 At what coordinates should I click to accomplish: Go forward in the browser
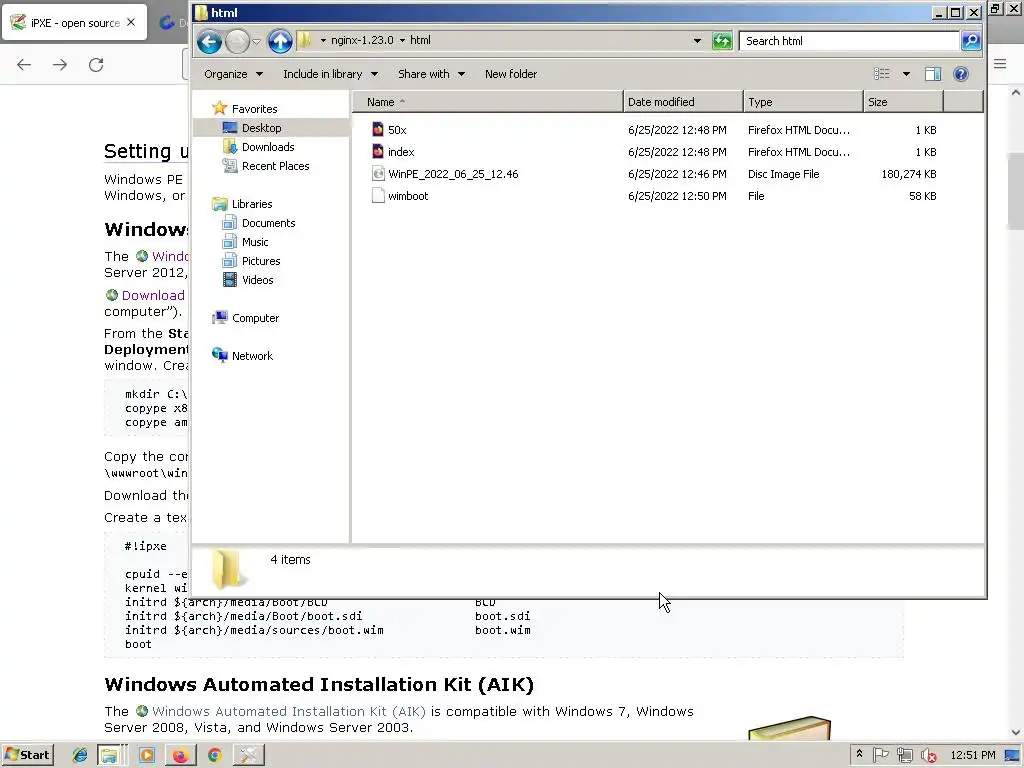click(60, 65)
